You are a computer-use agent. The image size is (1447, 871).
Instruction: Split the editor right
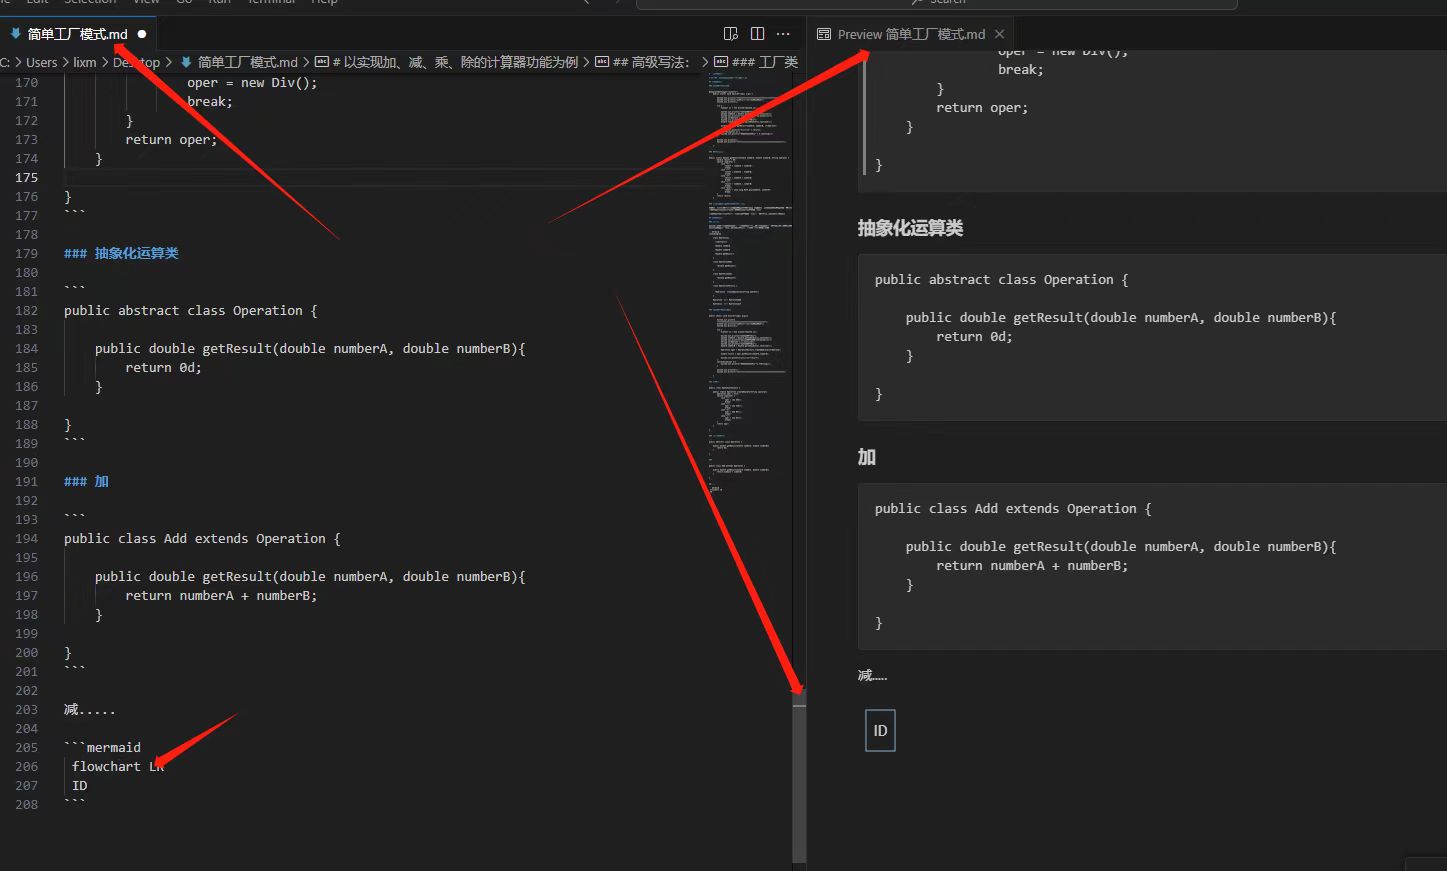(x=757, y=34)
